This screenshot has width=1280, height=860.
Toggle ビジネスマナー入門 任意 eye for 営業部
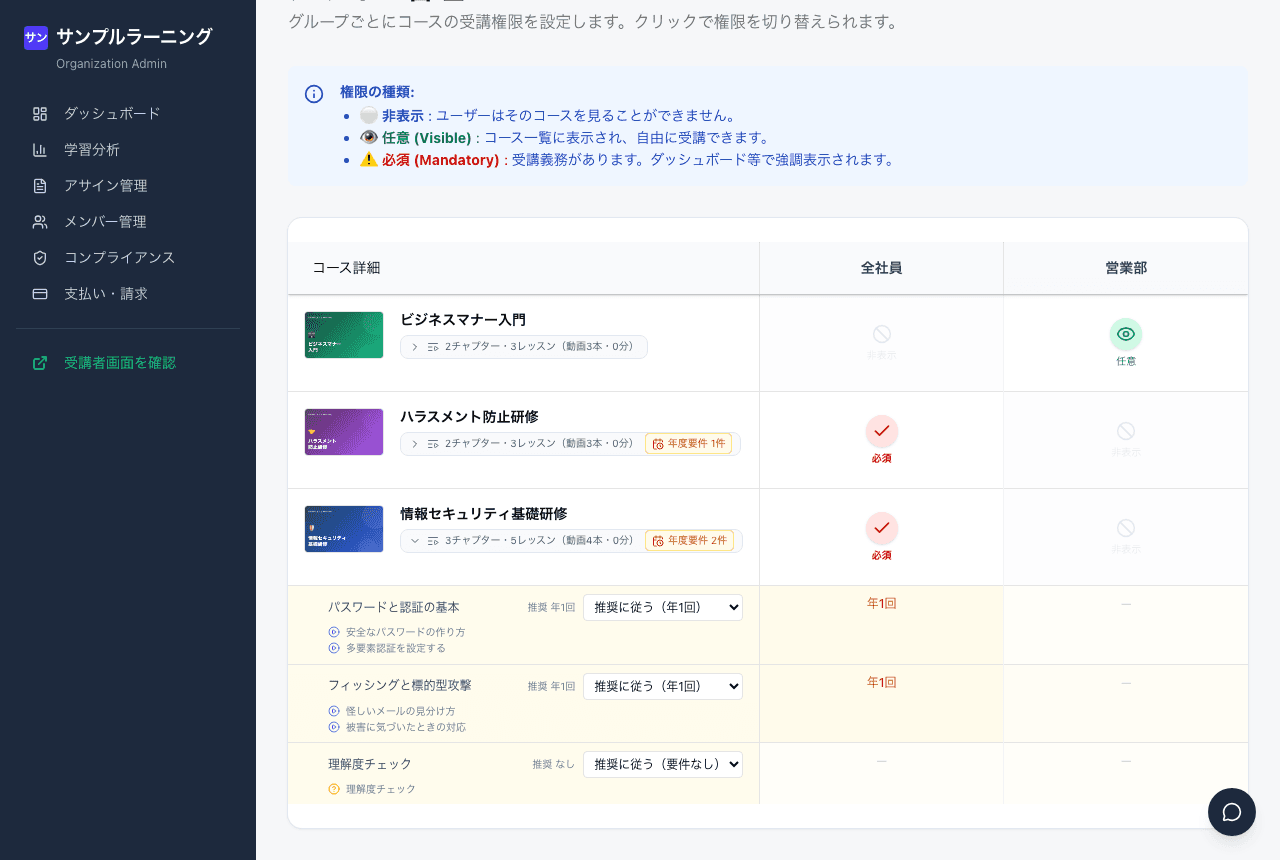point(1126,342)
